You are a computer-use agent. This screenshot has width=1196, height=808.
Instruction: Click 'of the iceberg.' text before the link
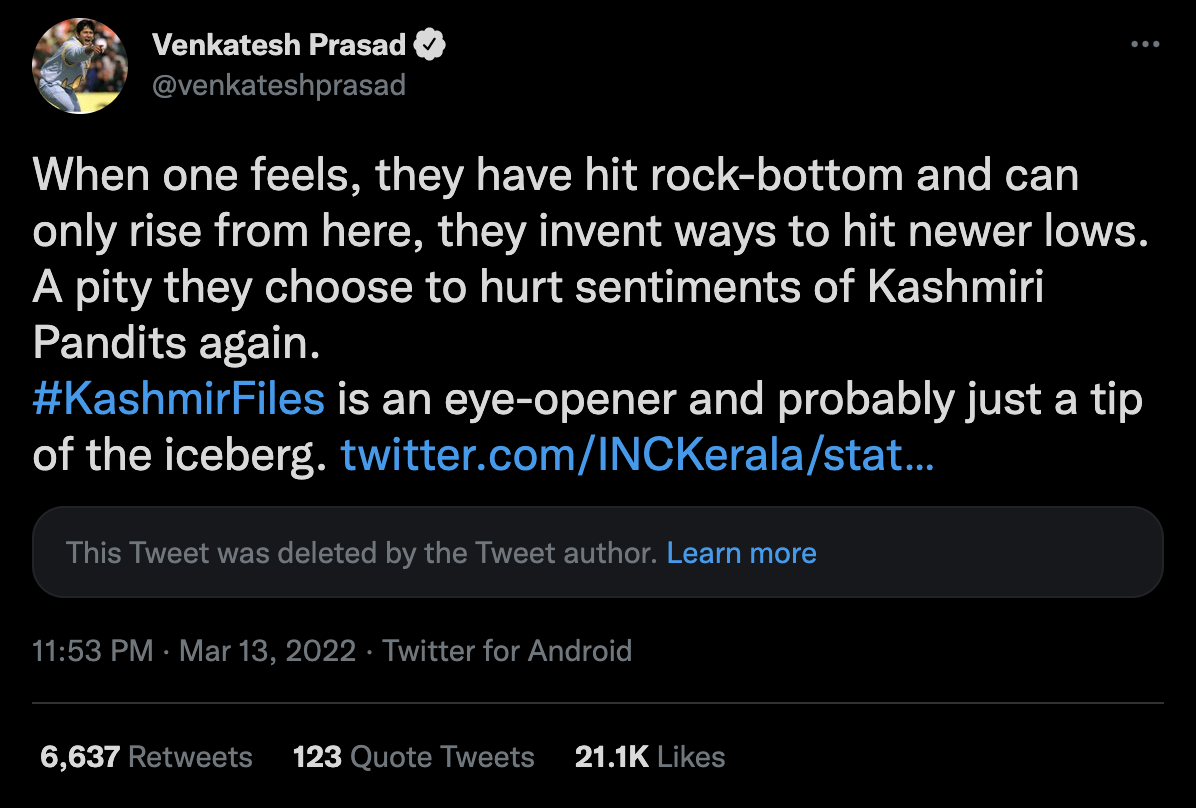(x=180, y=456)
